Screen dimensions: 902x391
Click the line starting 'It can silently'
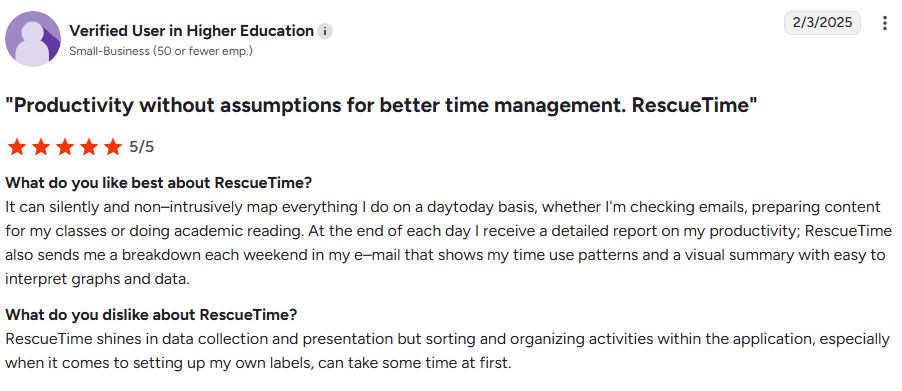point(443,206)
